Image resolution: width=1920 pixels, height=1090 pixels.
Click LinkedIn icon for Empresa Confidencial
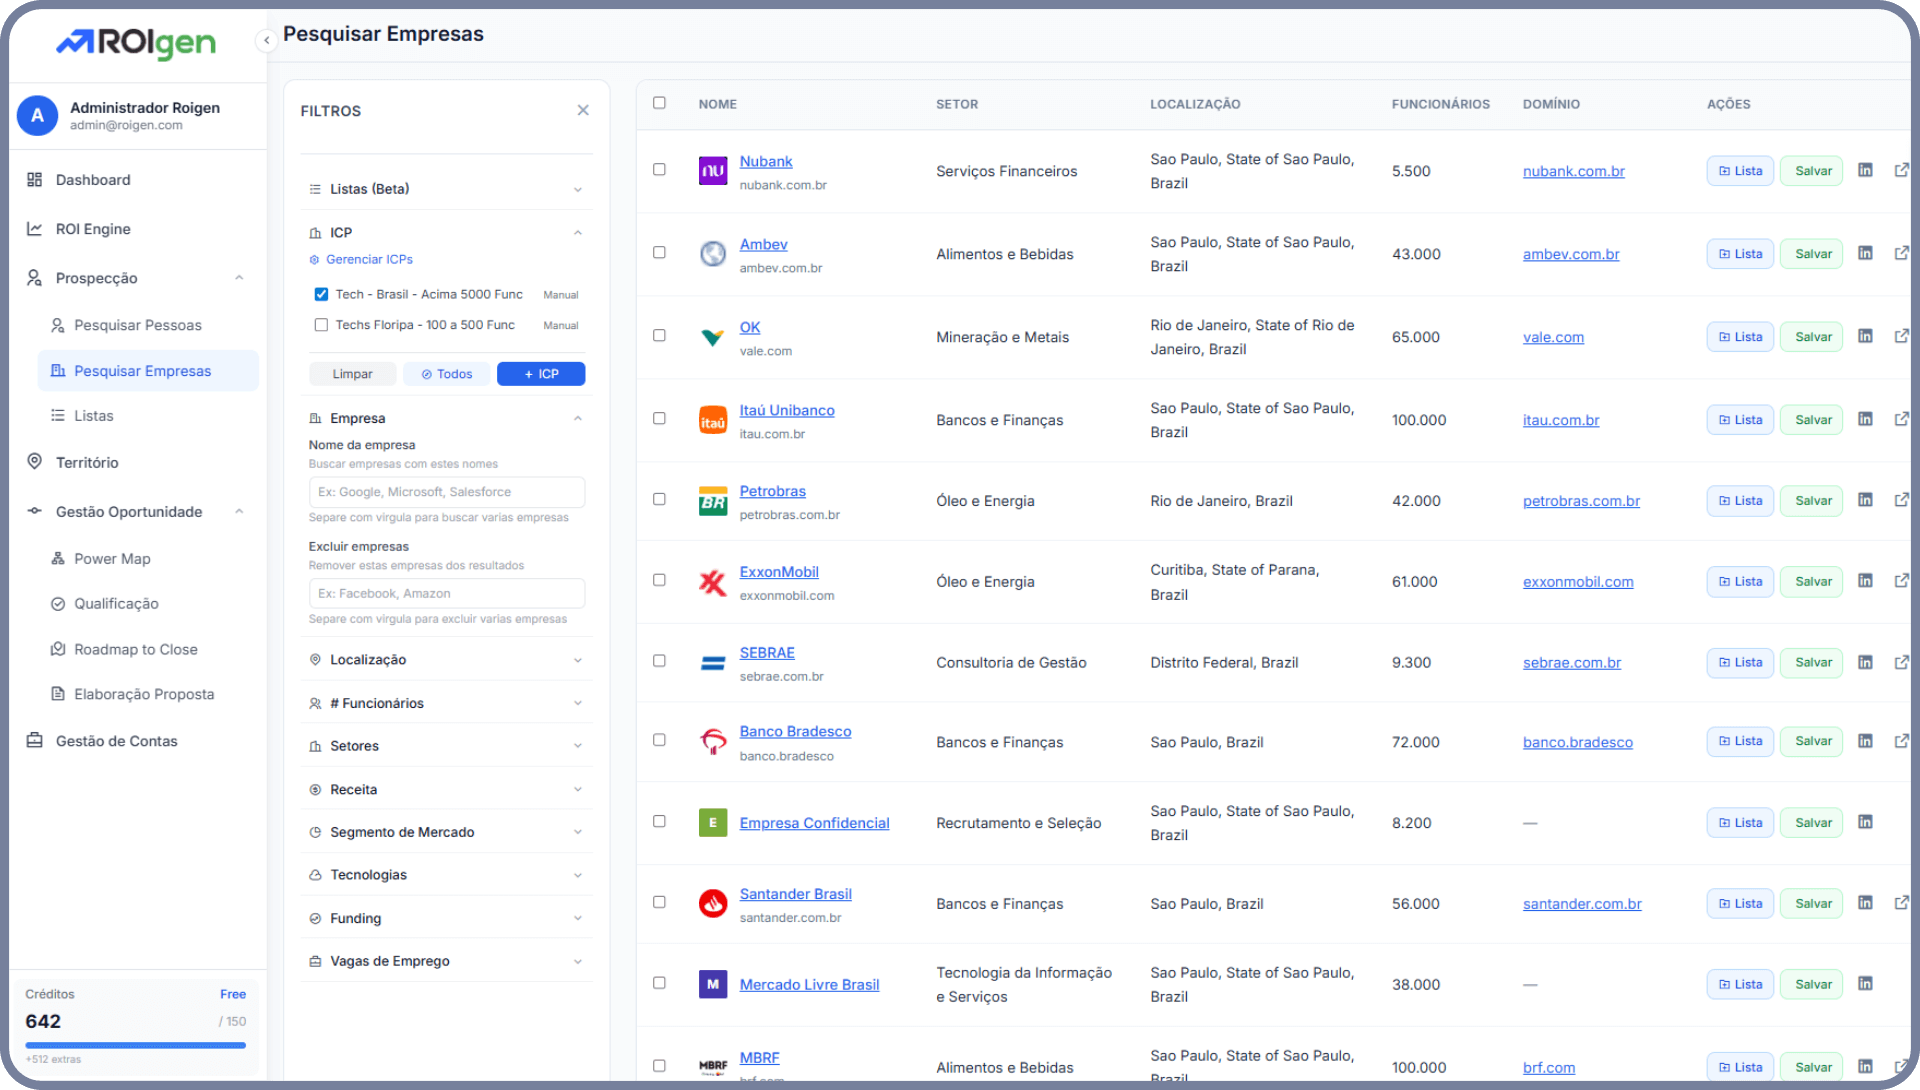click(1865, 822)
